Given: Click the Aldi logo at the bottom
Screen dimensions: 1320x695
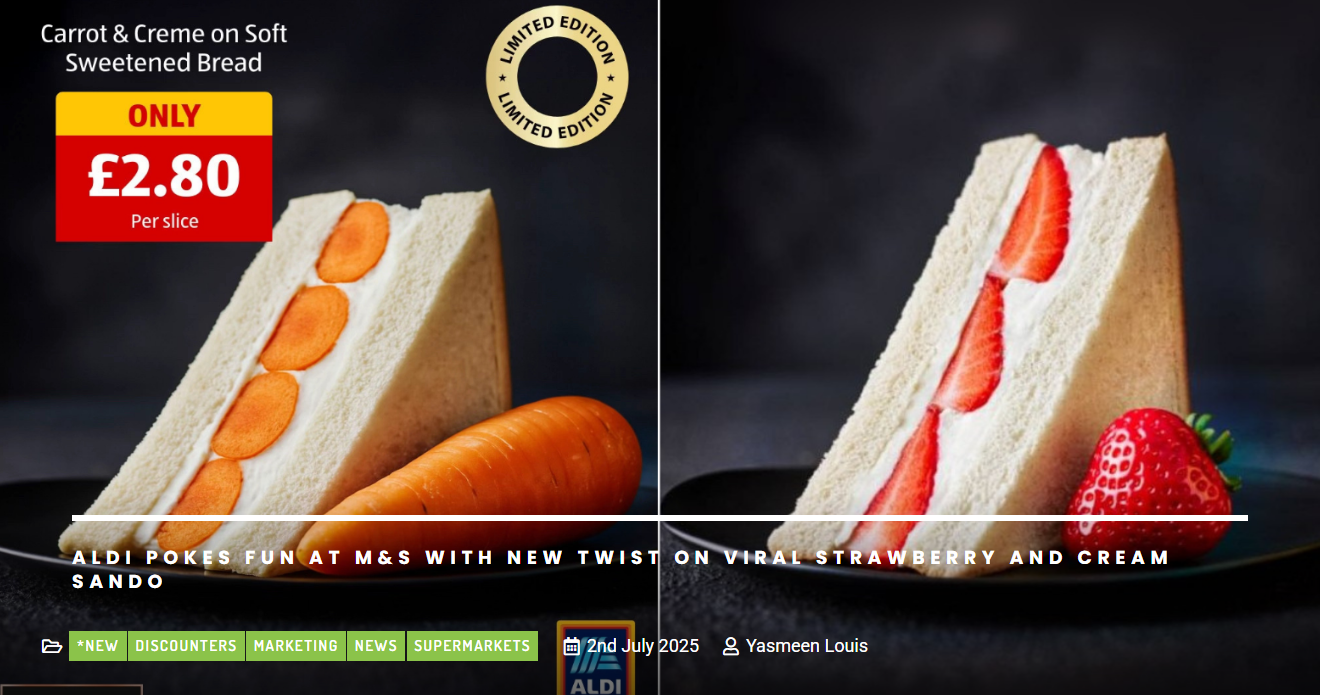Looking at the screenshot, I should click(596, 658).
